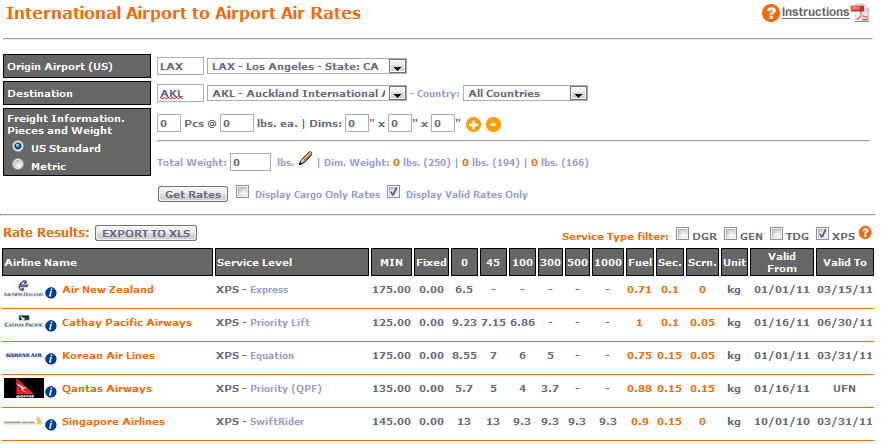Open the Instructions PDF icon
The image size is (882, 444).
(860, 12)
